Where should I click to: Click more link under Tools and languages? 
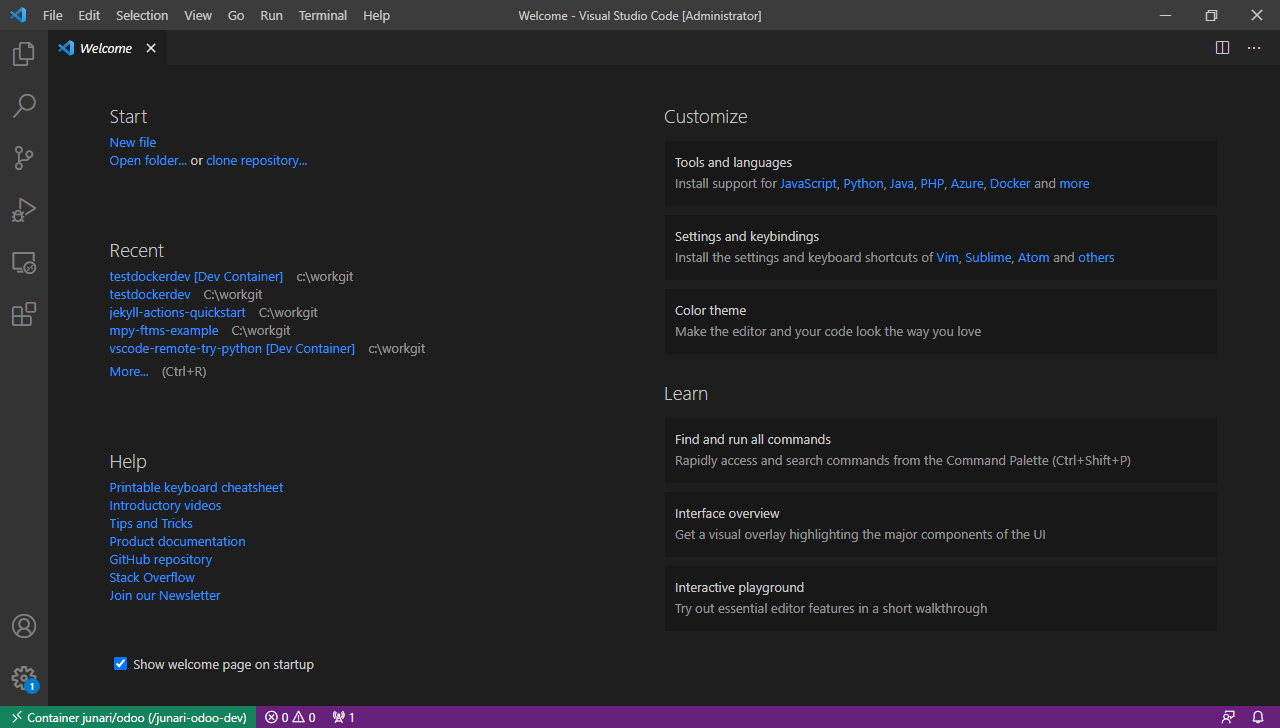pyautogui.click(x=1074, y=183)
